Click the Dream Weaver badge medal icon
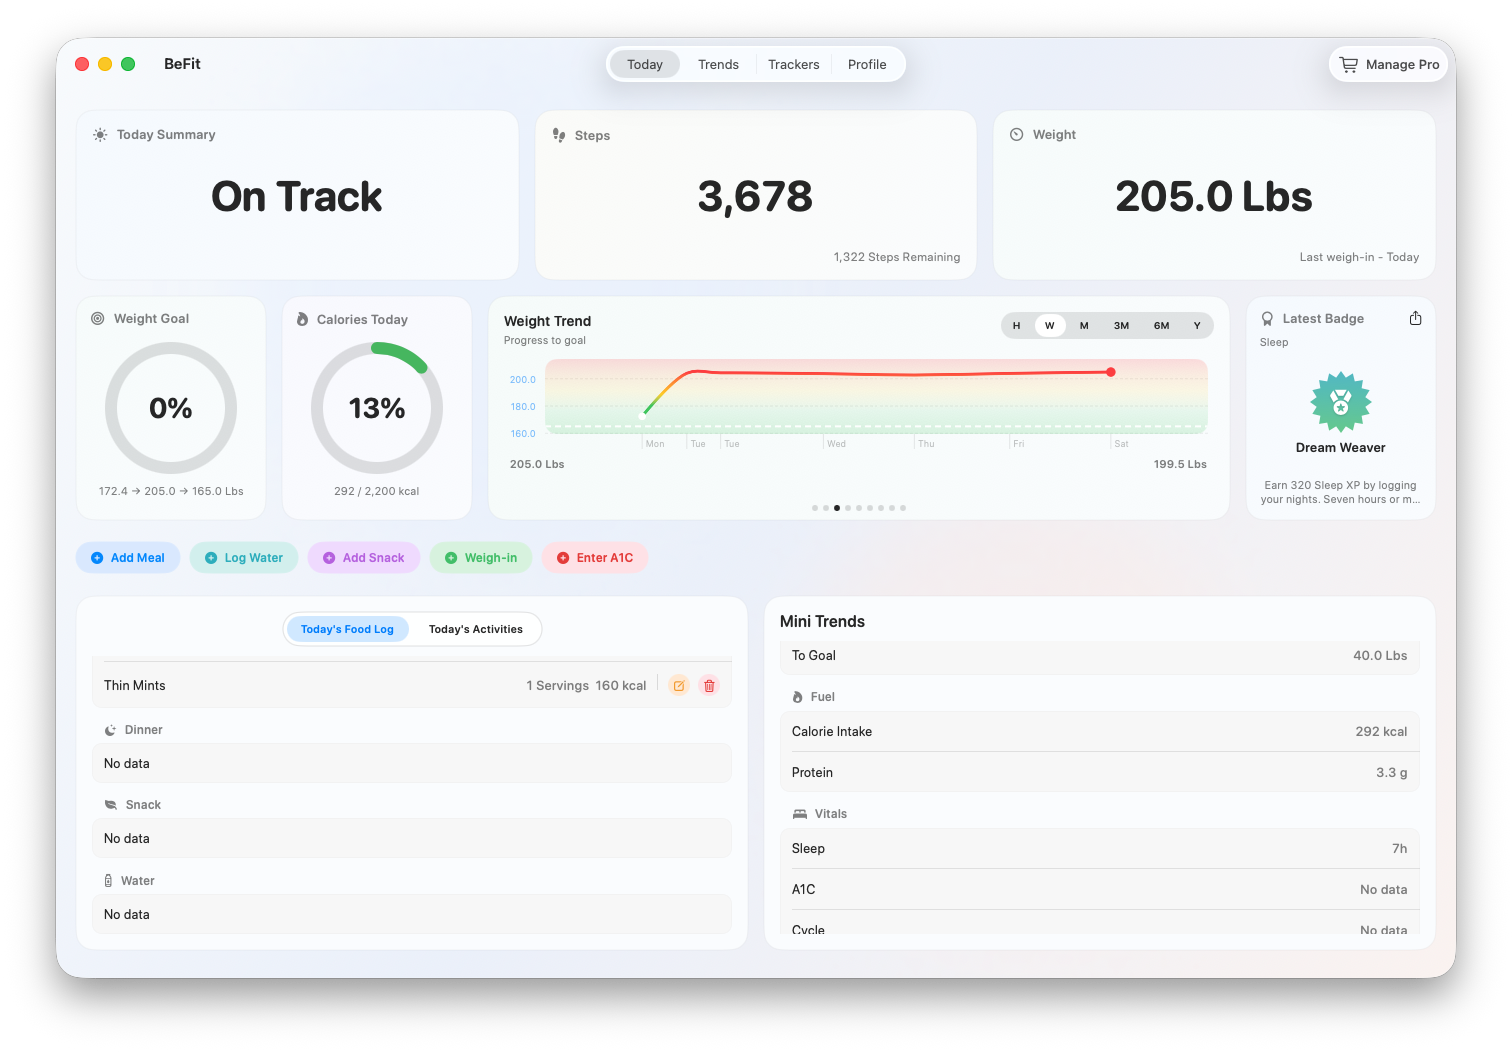This screenshot has height=1052, width=1512. click(x=1341, y=402)
